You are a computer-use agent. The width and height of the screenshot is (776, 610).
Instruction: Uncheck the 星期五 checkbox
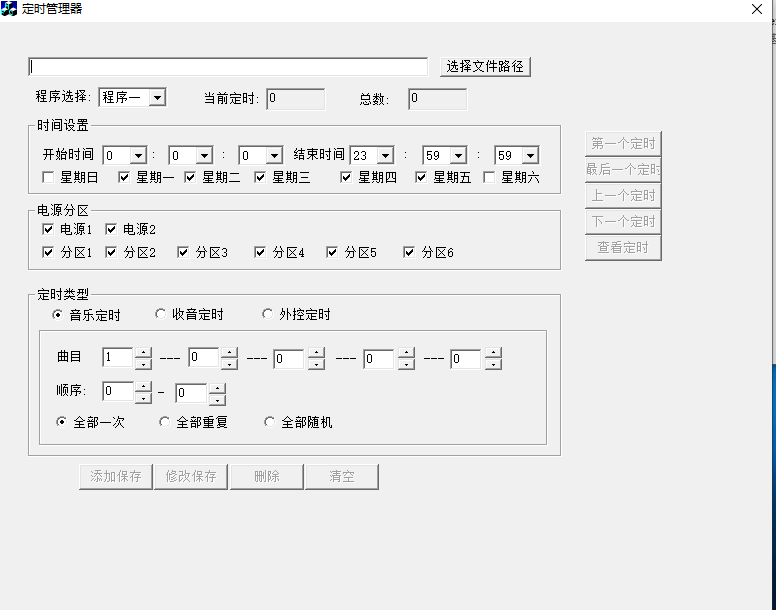click(x=421, y=177)
